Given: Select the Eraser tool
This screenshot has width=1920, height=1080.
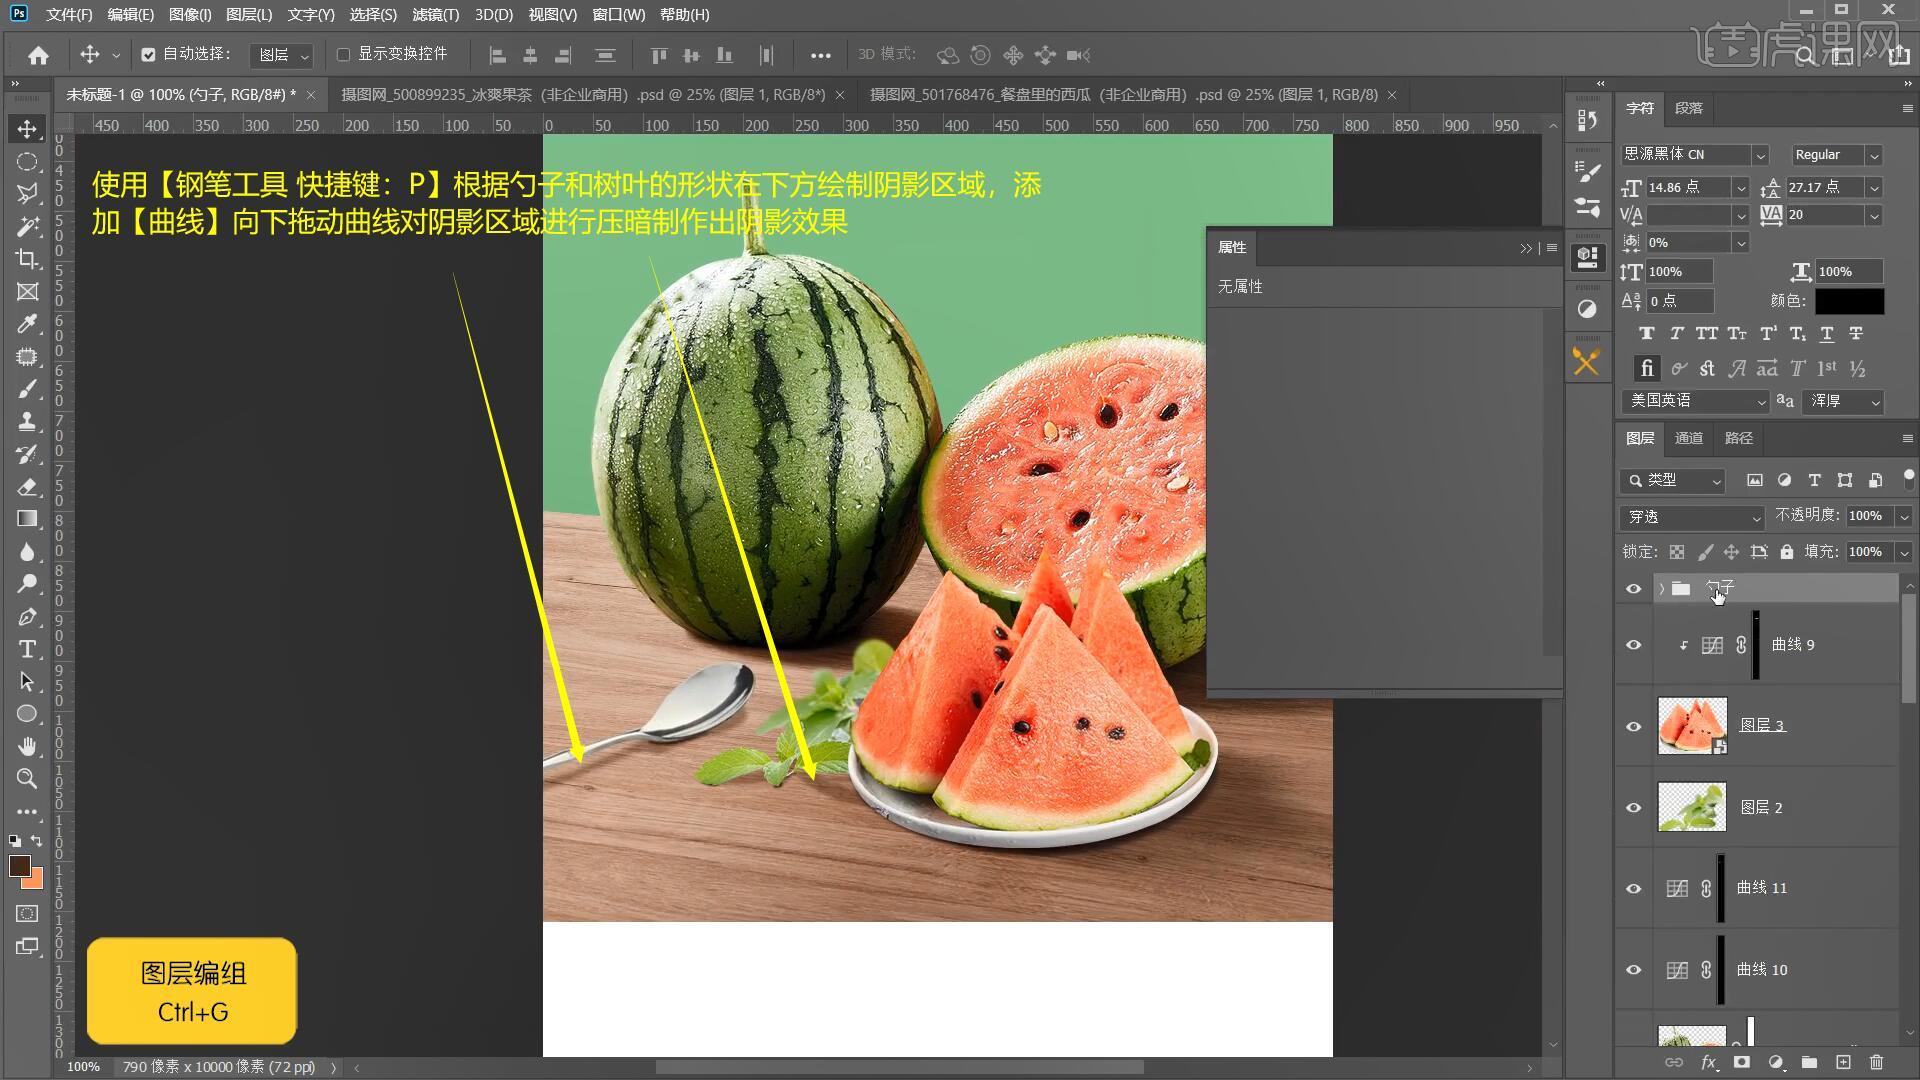Looking at the screenshot, I should (27, 487).
